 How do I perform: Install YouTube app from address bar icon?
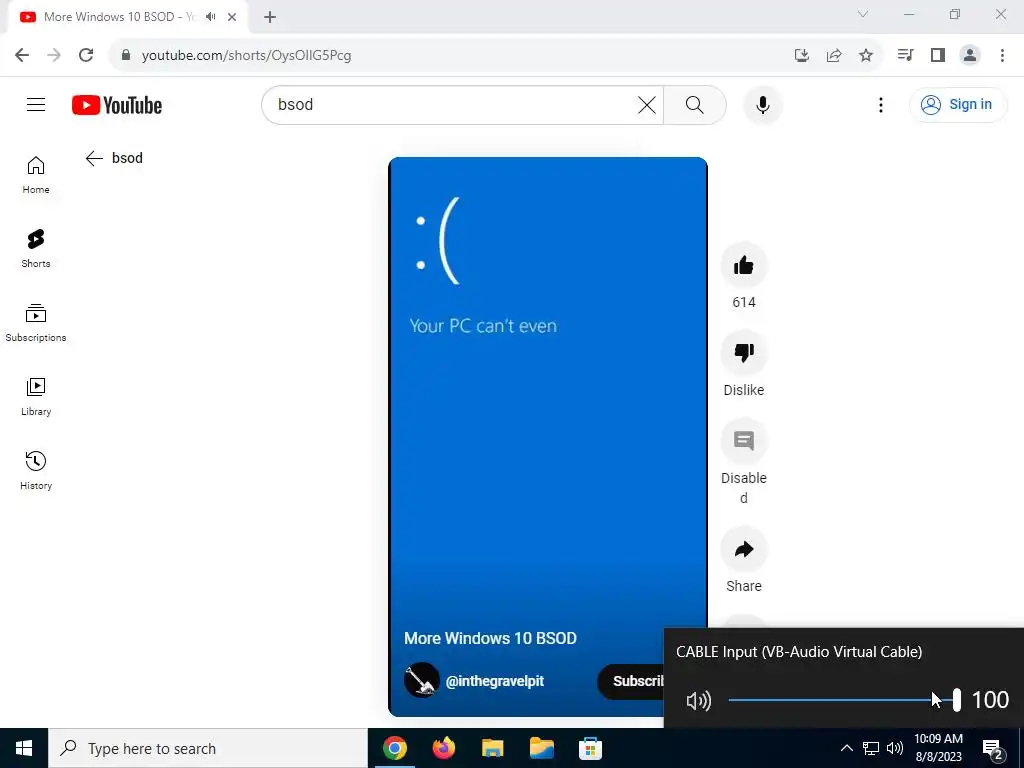point(802,55)
